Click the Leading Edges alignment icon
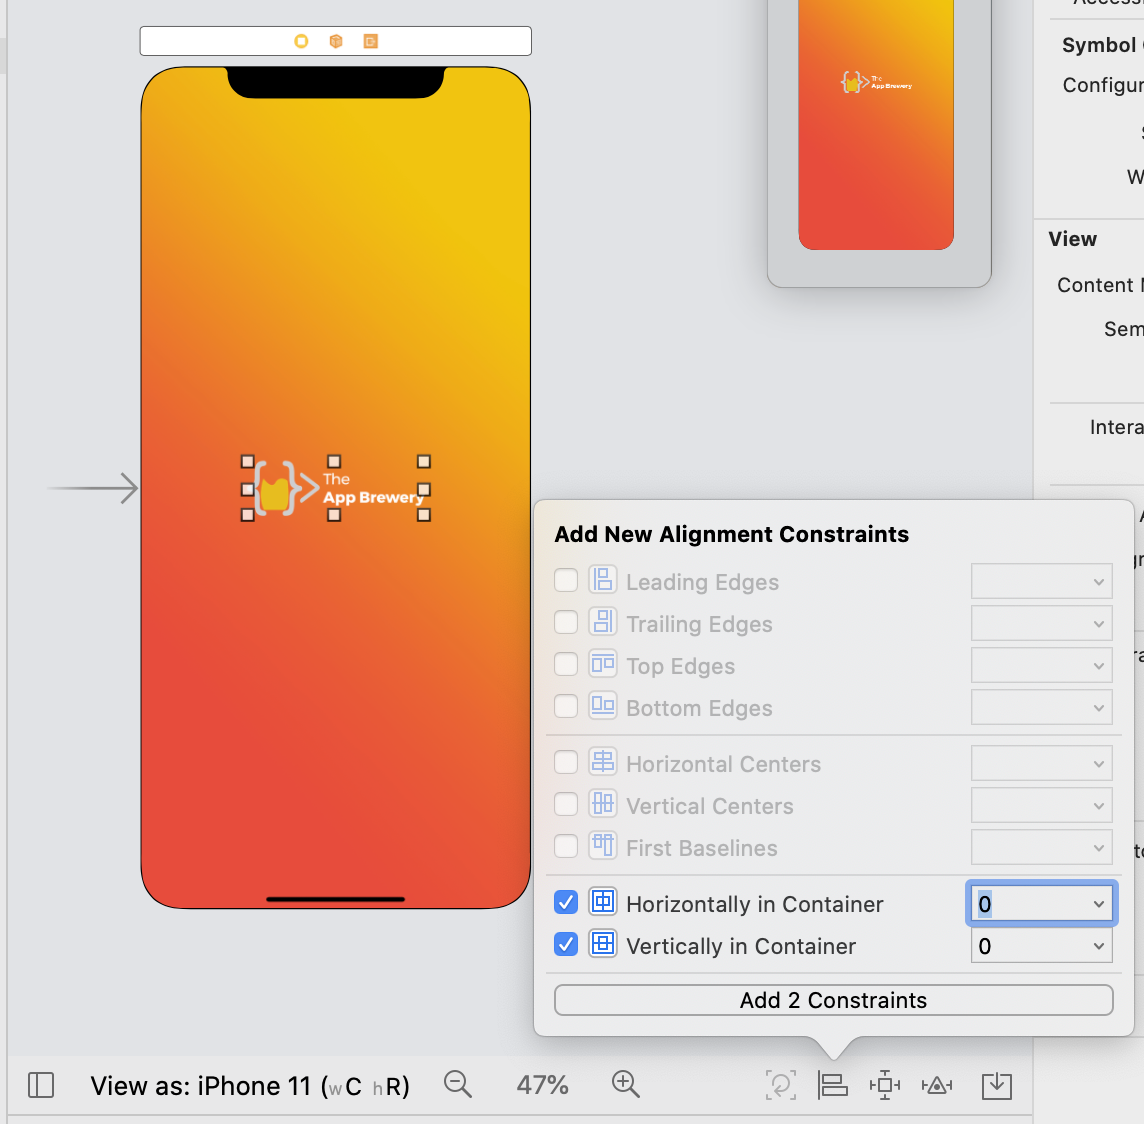The width and height of the screenshot is (1144, 1124). pos(603,581)
